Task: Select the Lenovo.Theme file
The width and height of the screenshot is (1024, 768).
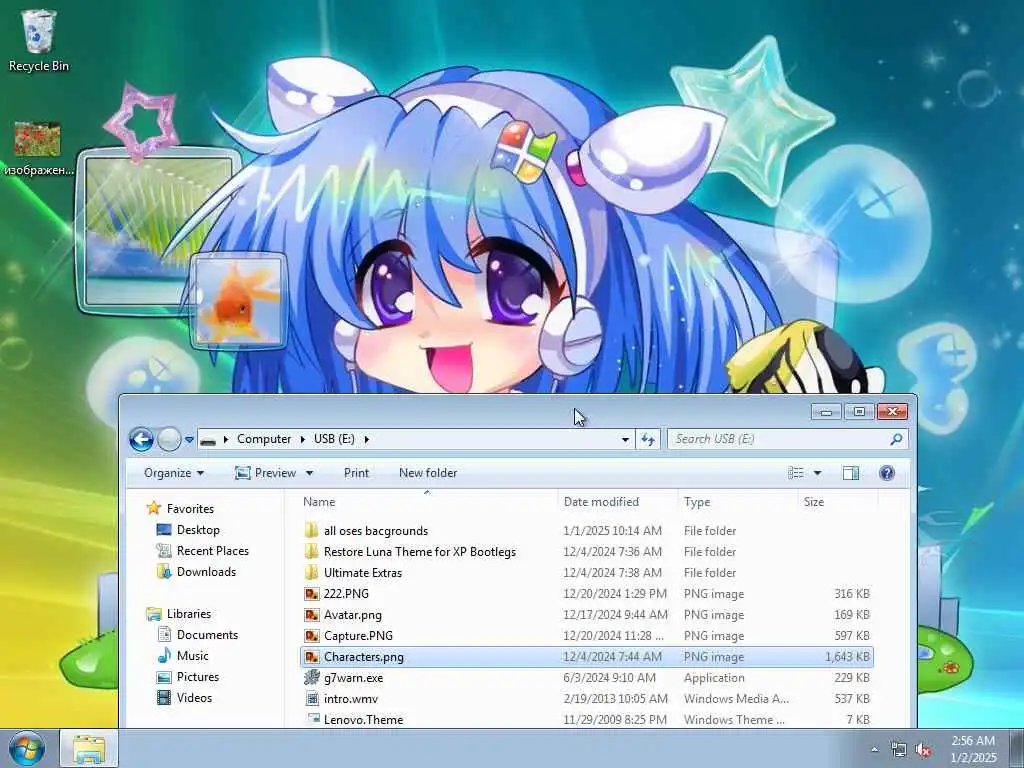Action: click(x=586, y=719)
